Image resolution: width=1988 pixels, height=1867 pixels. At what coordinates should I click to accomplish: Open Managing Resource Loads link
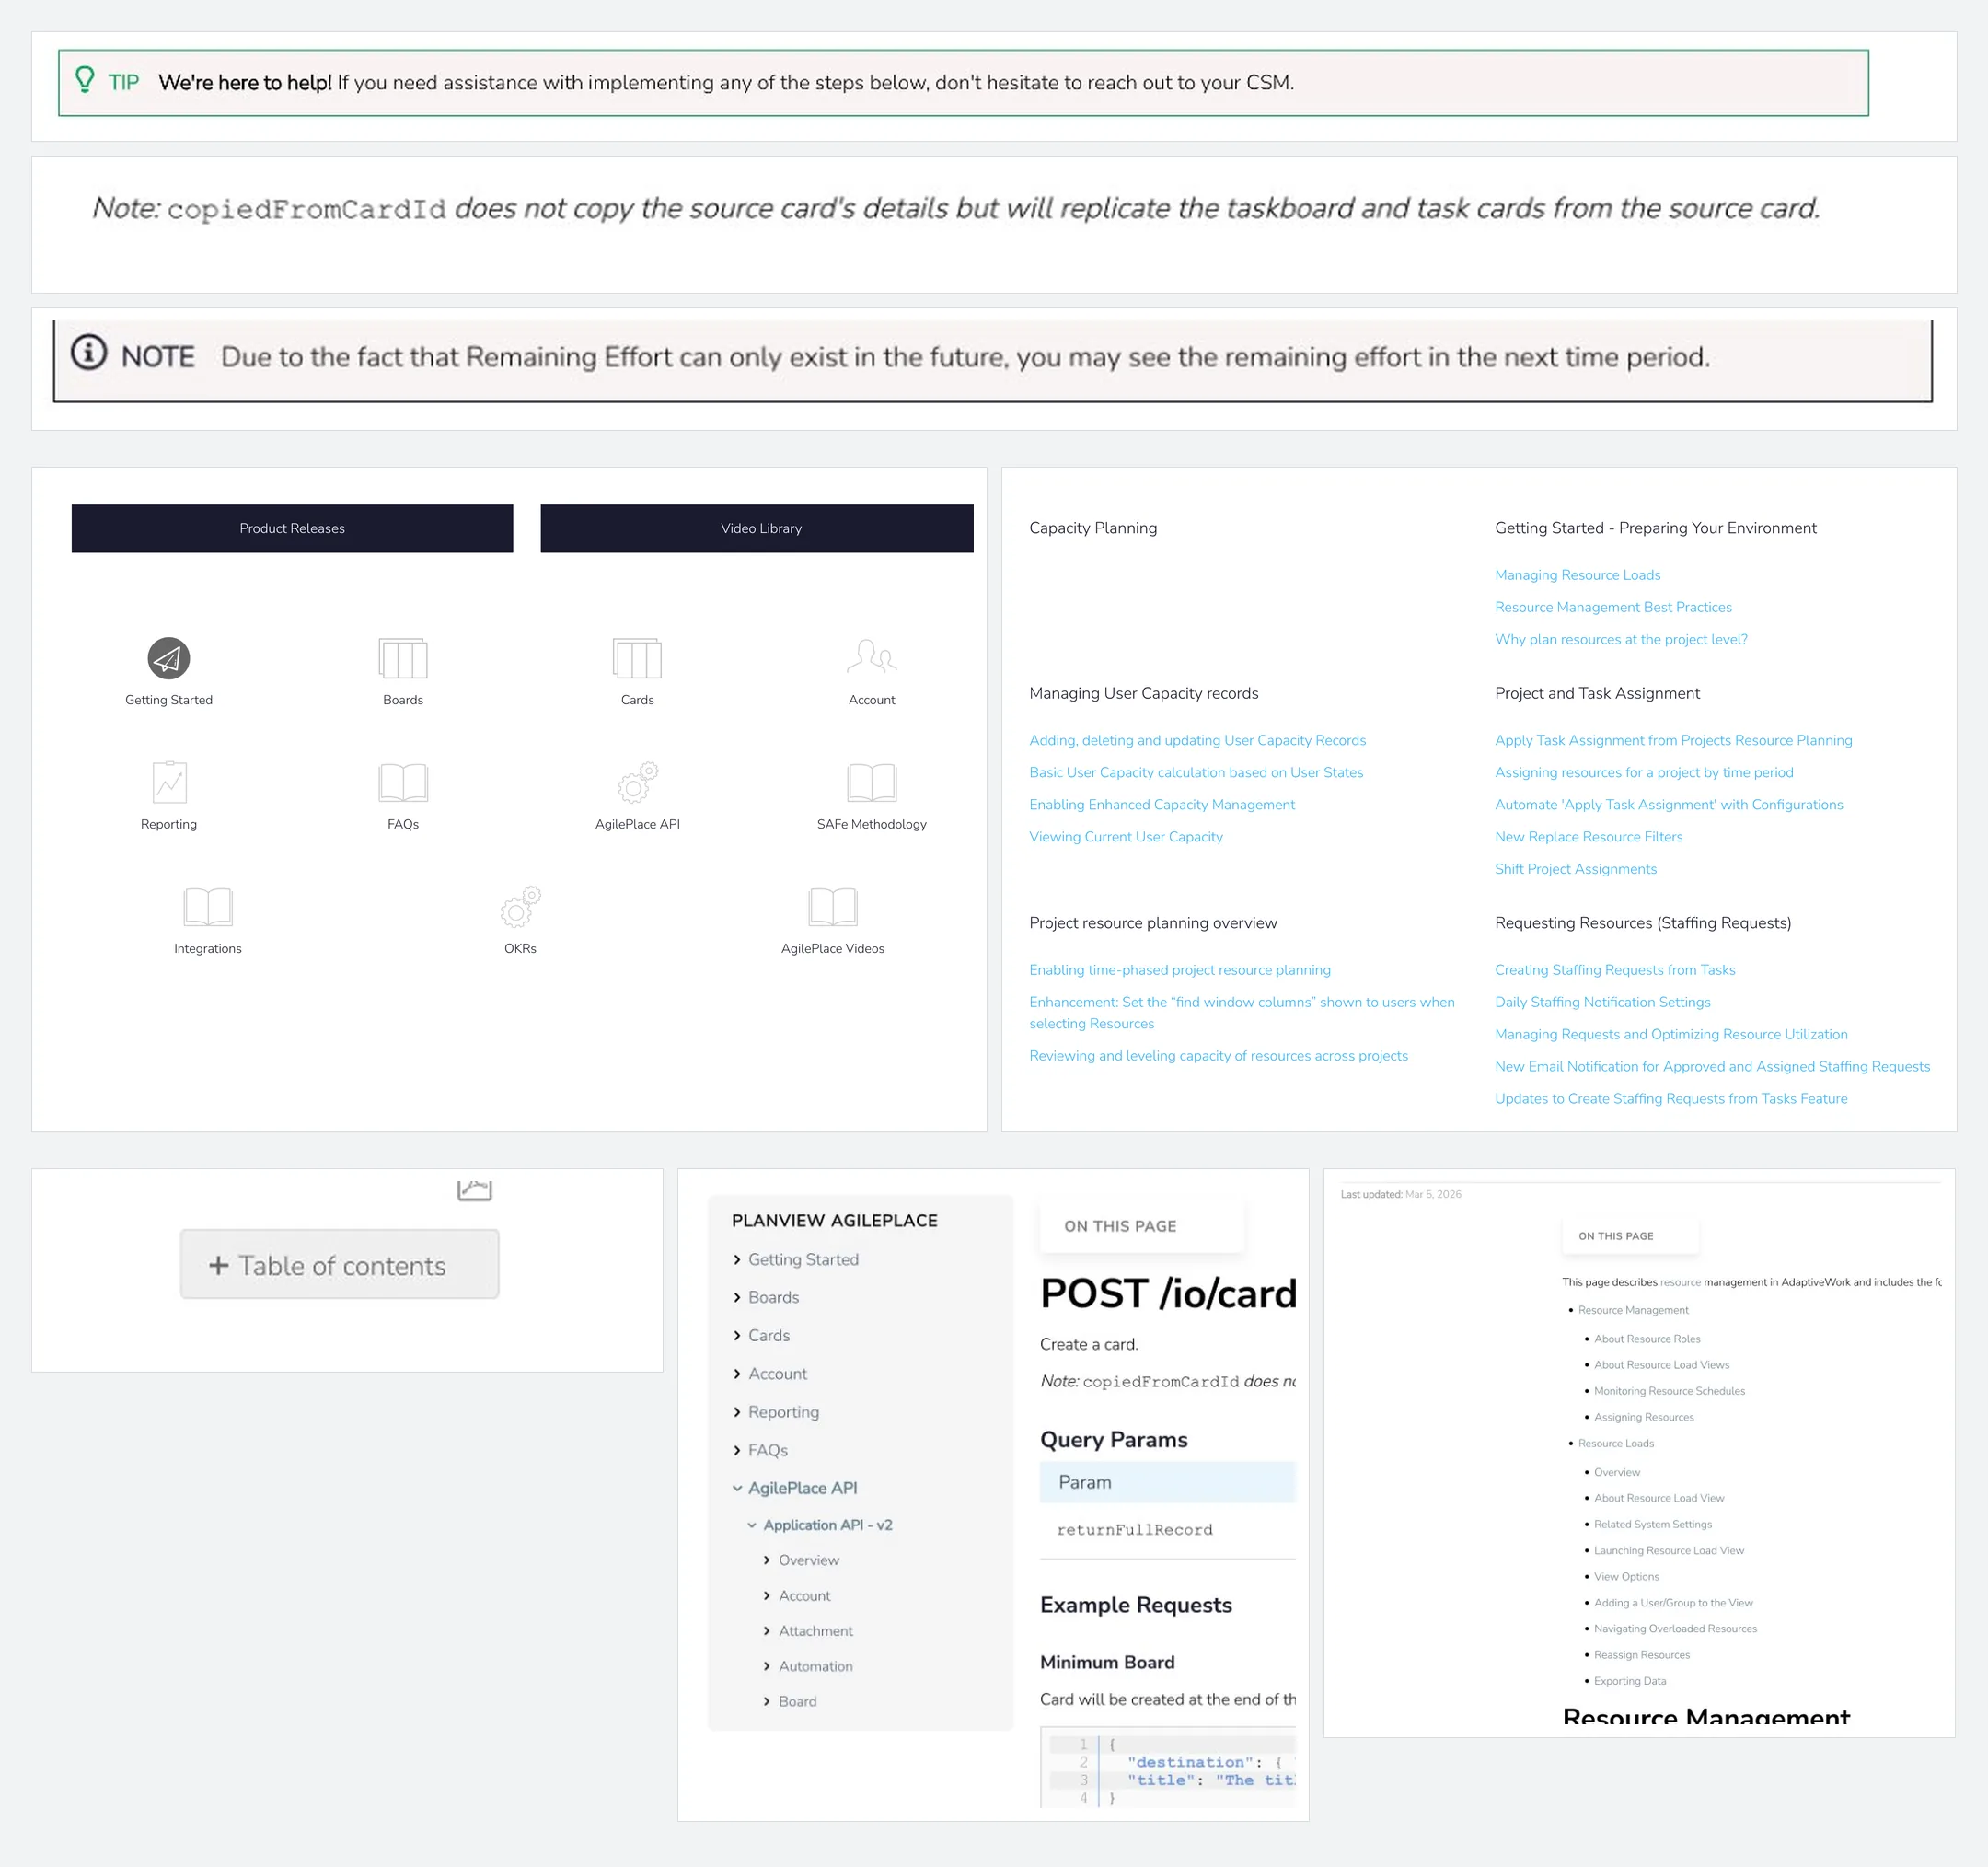(1577, 575)
